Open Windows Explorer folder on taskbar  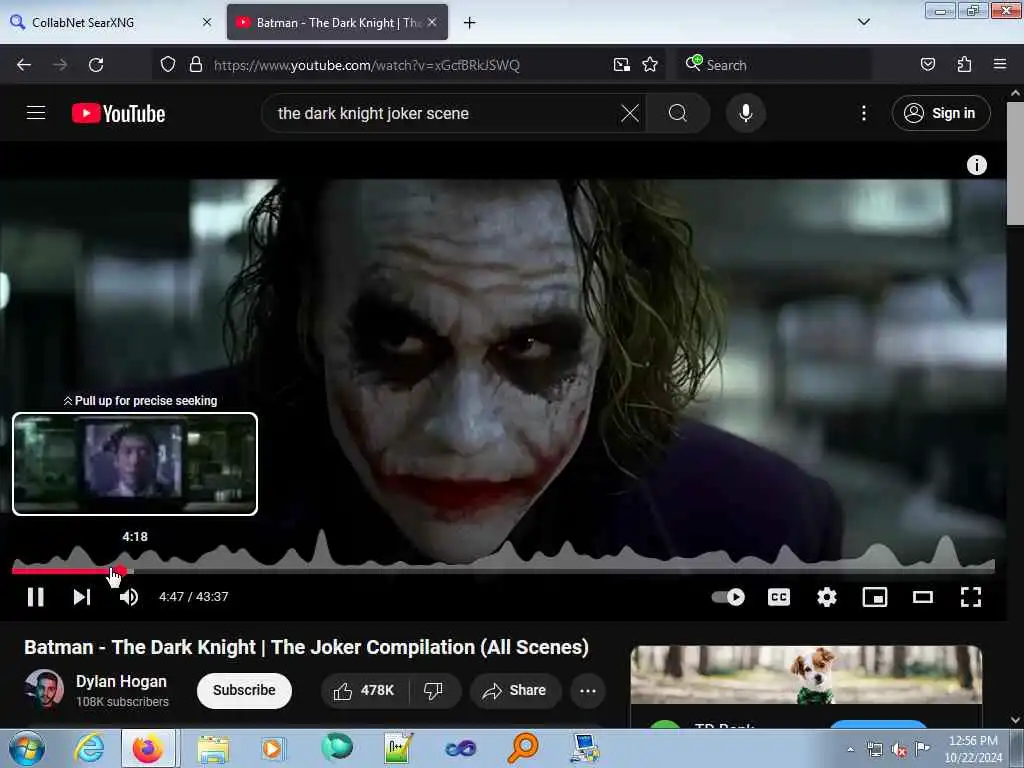[213, 748]
